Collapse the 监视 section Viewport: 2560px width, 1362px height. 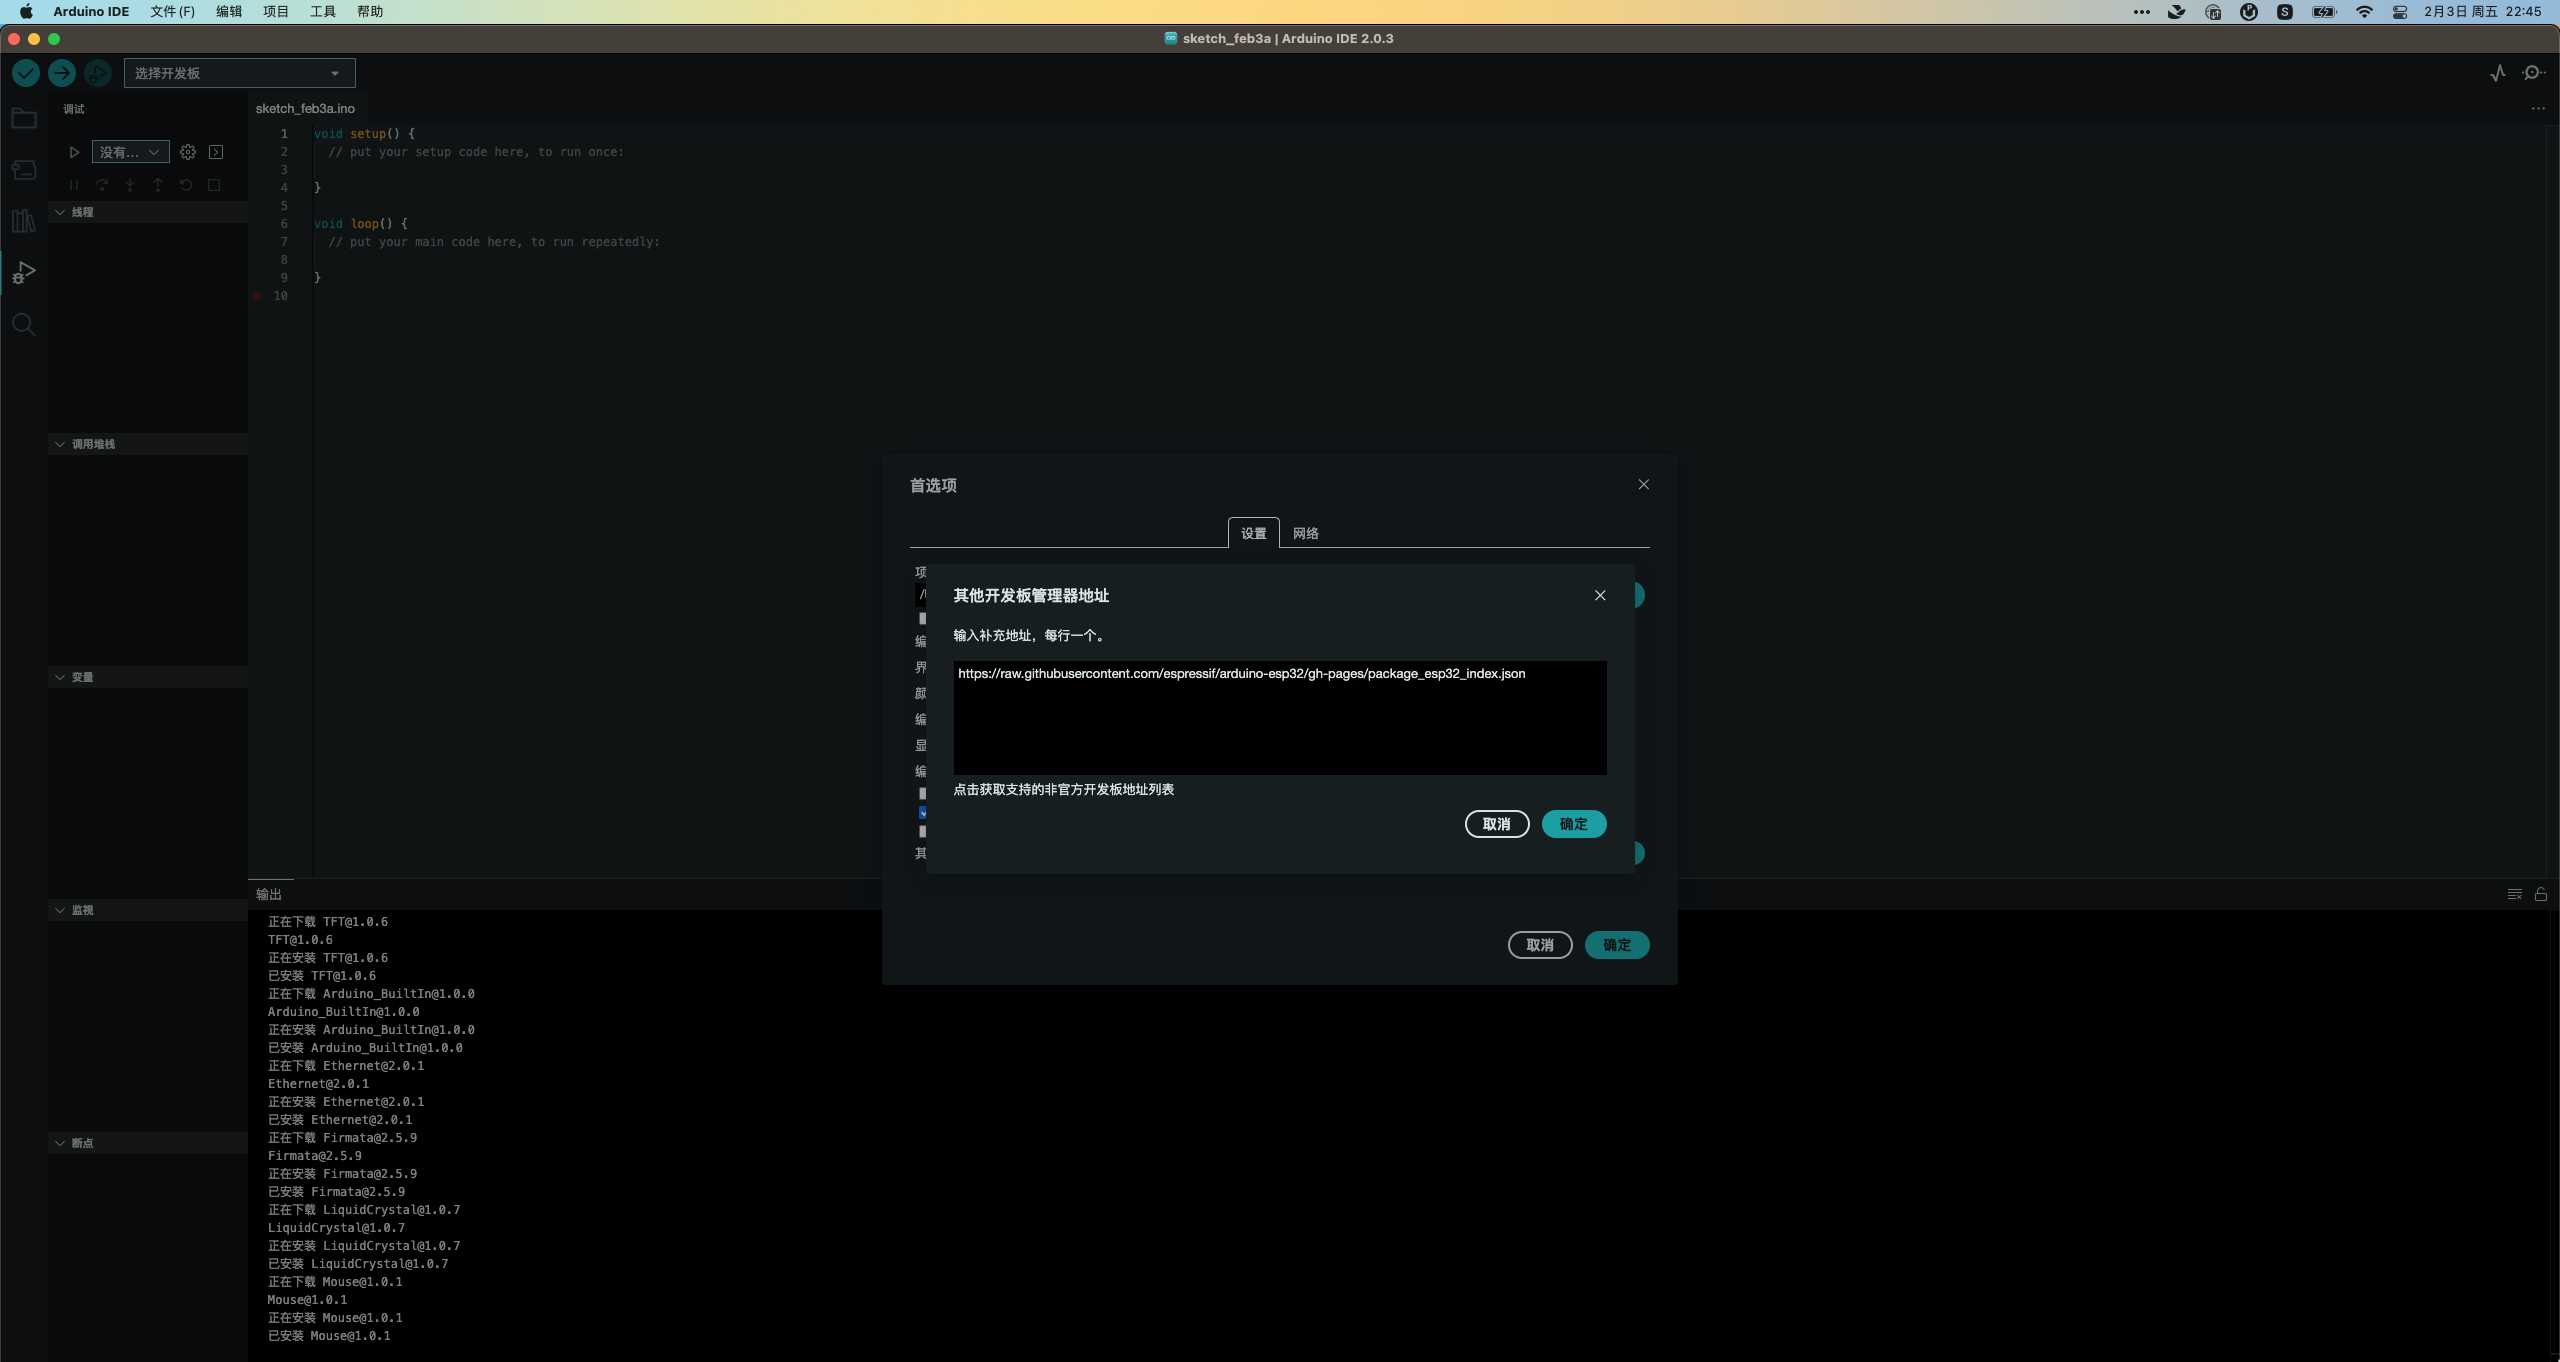pyautogui.click(x=148, y=910)
